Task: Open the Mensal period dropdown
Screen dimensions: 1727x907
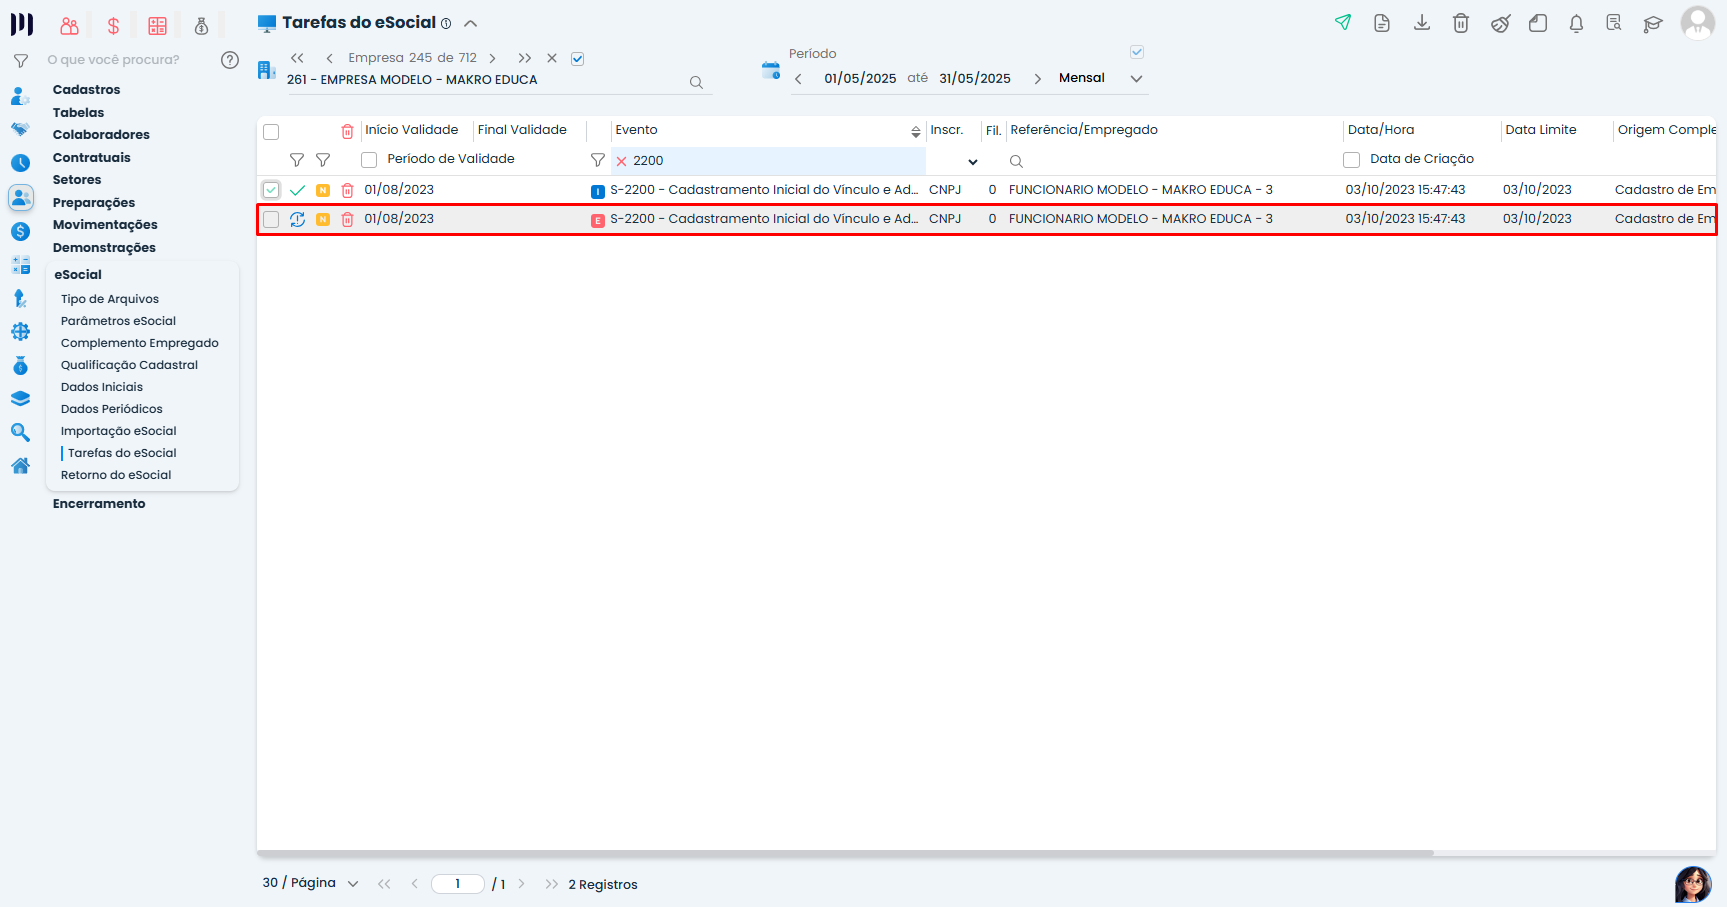Action: [x=1136, y=78]
